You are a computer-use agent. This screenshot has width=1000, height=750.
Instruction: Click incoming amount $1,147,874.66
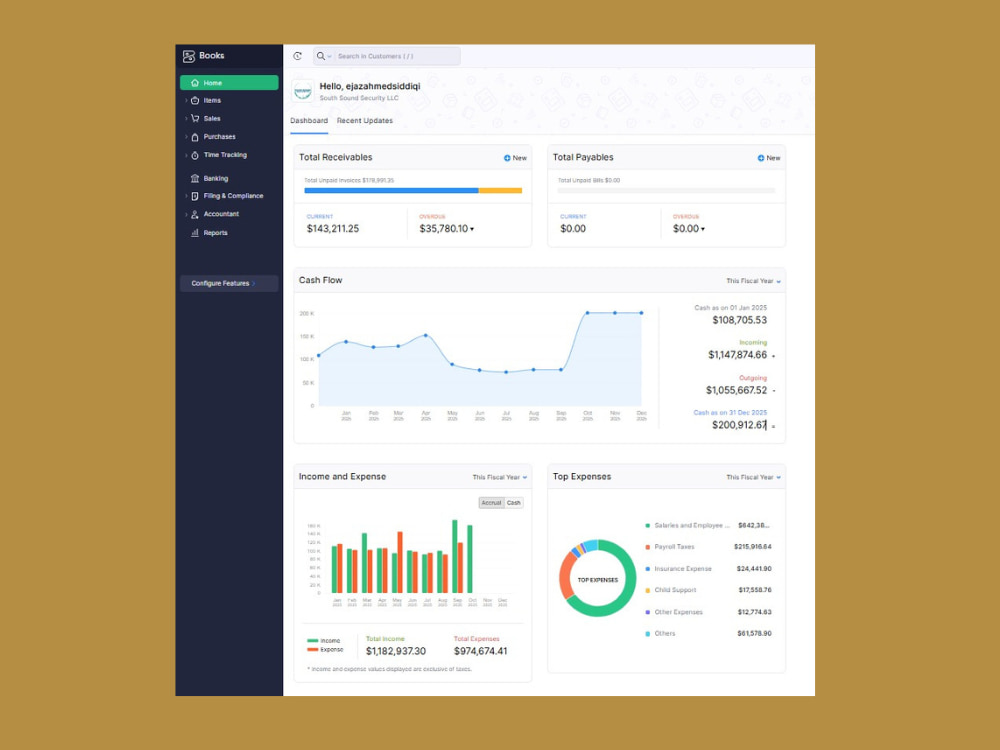[x=737, y=355]
